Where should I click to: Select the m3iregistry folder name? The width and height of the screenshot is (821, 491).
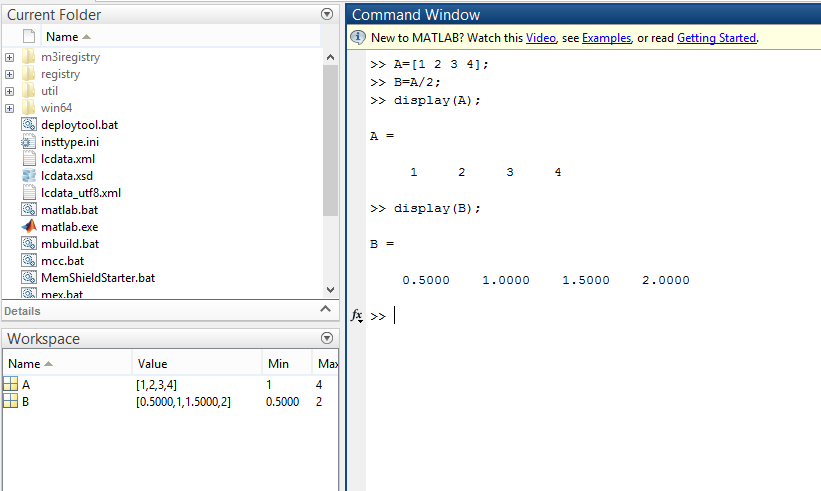pos(71,57)
